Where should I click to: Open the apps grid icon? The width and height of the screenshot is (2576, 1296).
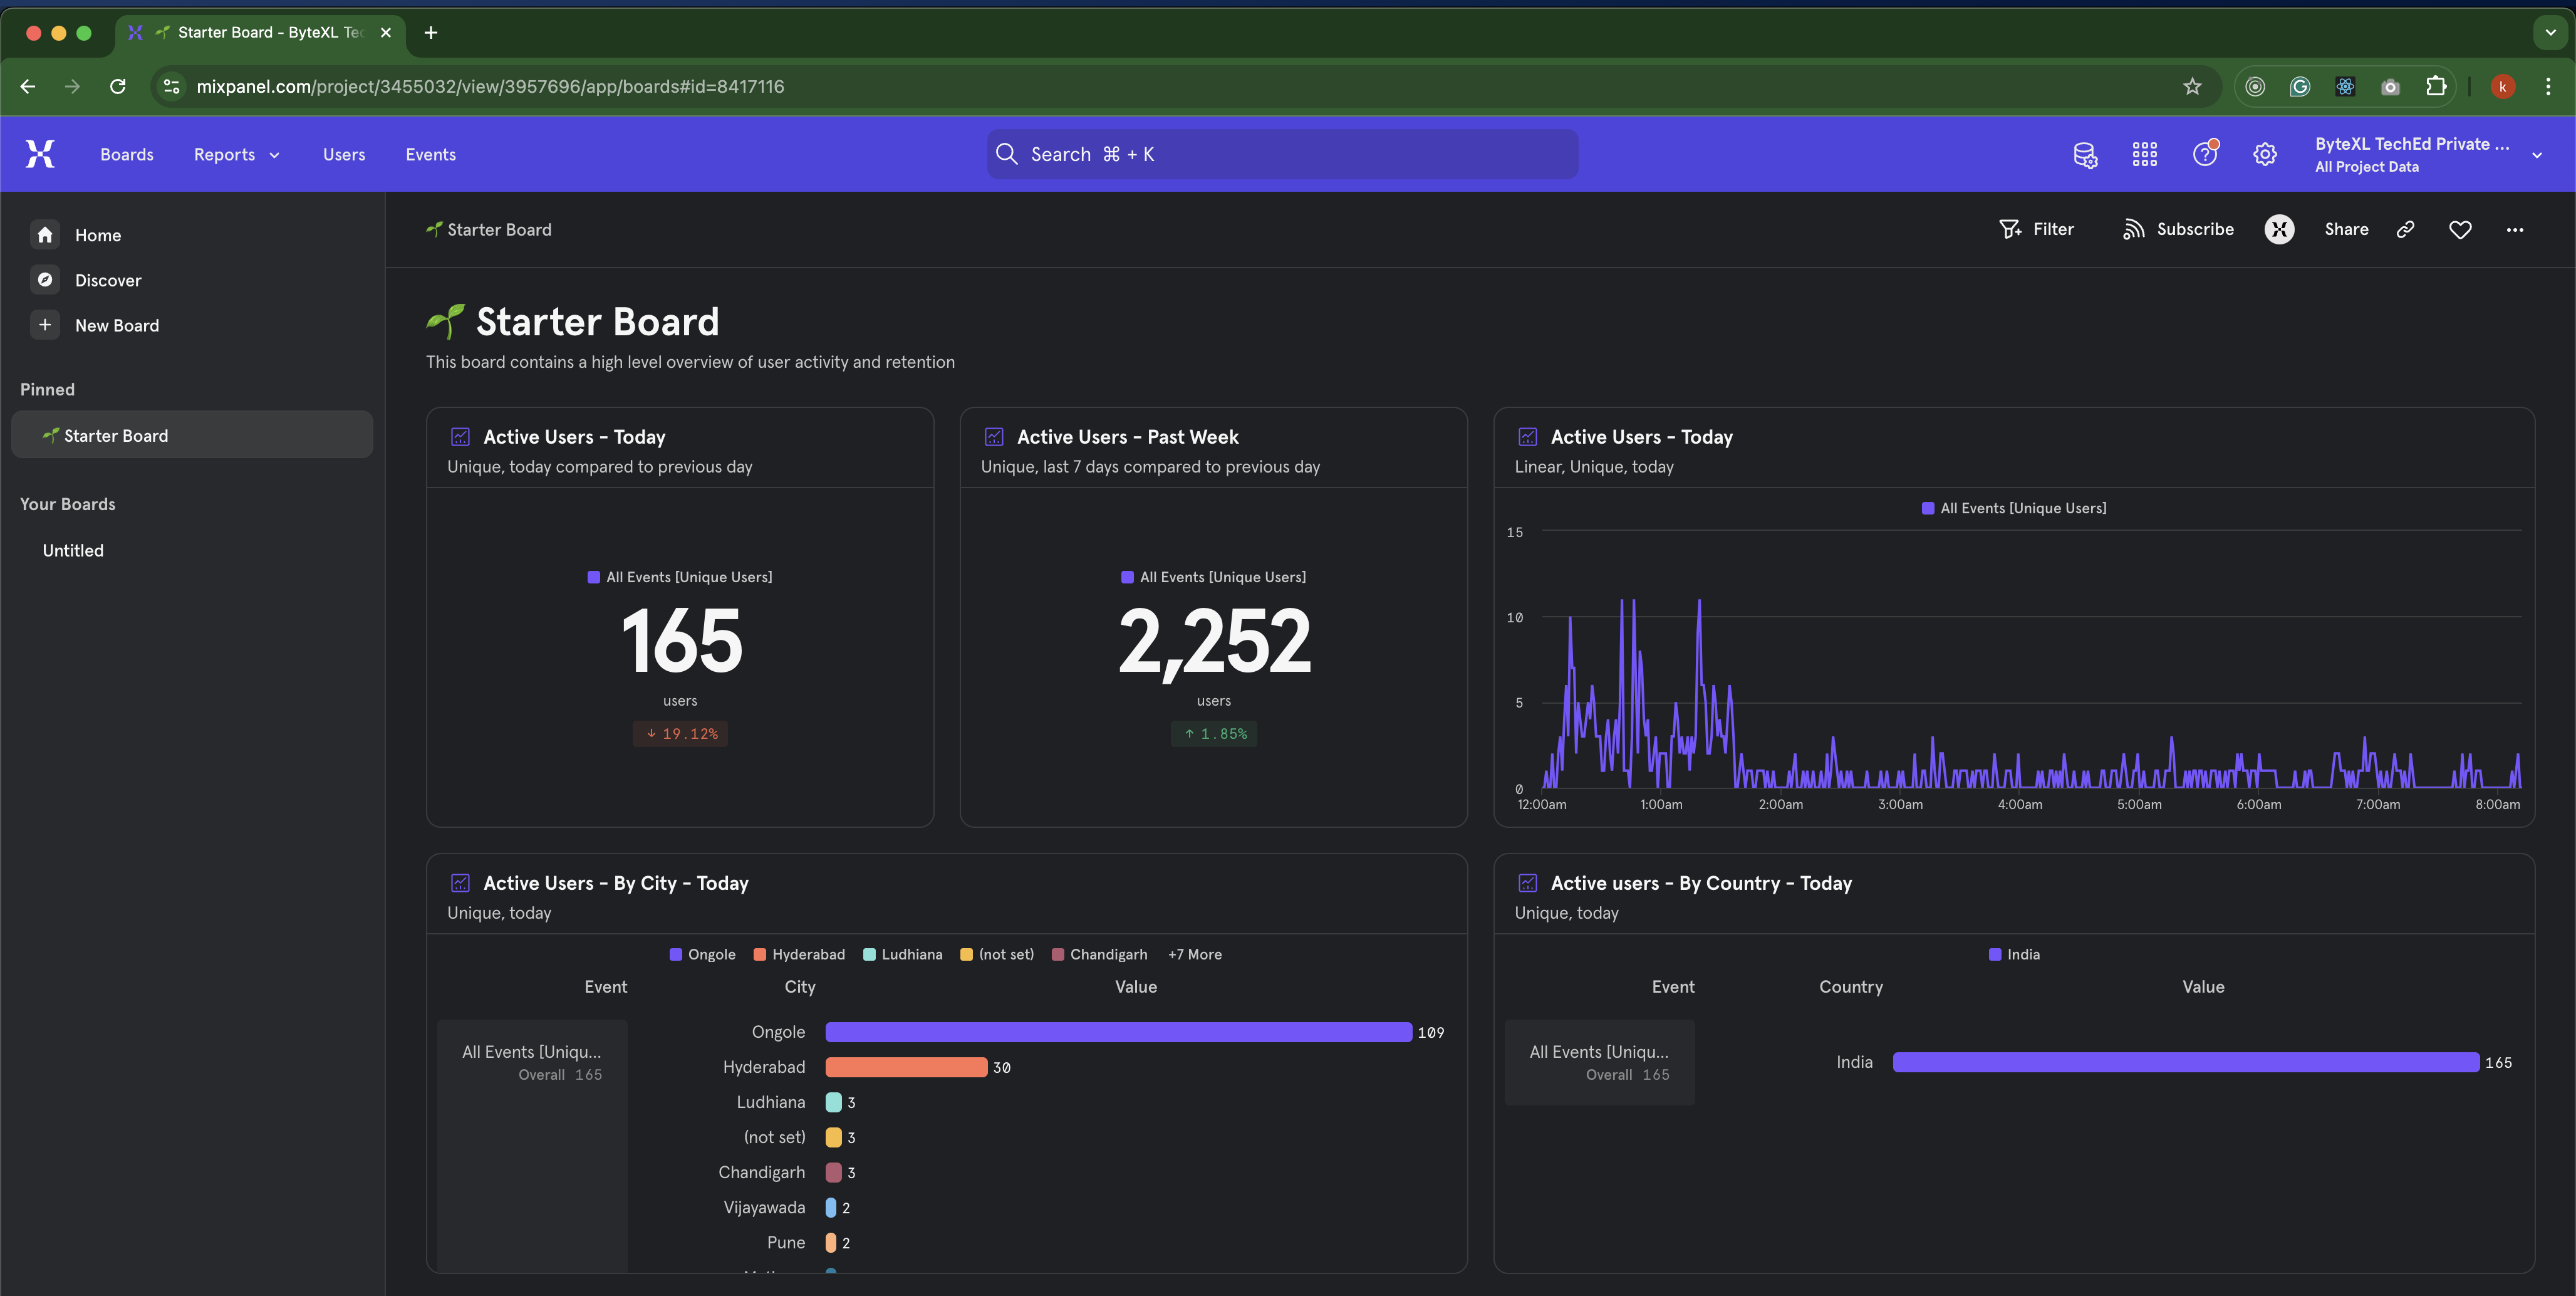[x=2144, y=155]
